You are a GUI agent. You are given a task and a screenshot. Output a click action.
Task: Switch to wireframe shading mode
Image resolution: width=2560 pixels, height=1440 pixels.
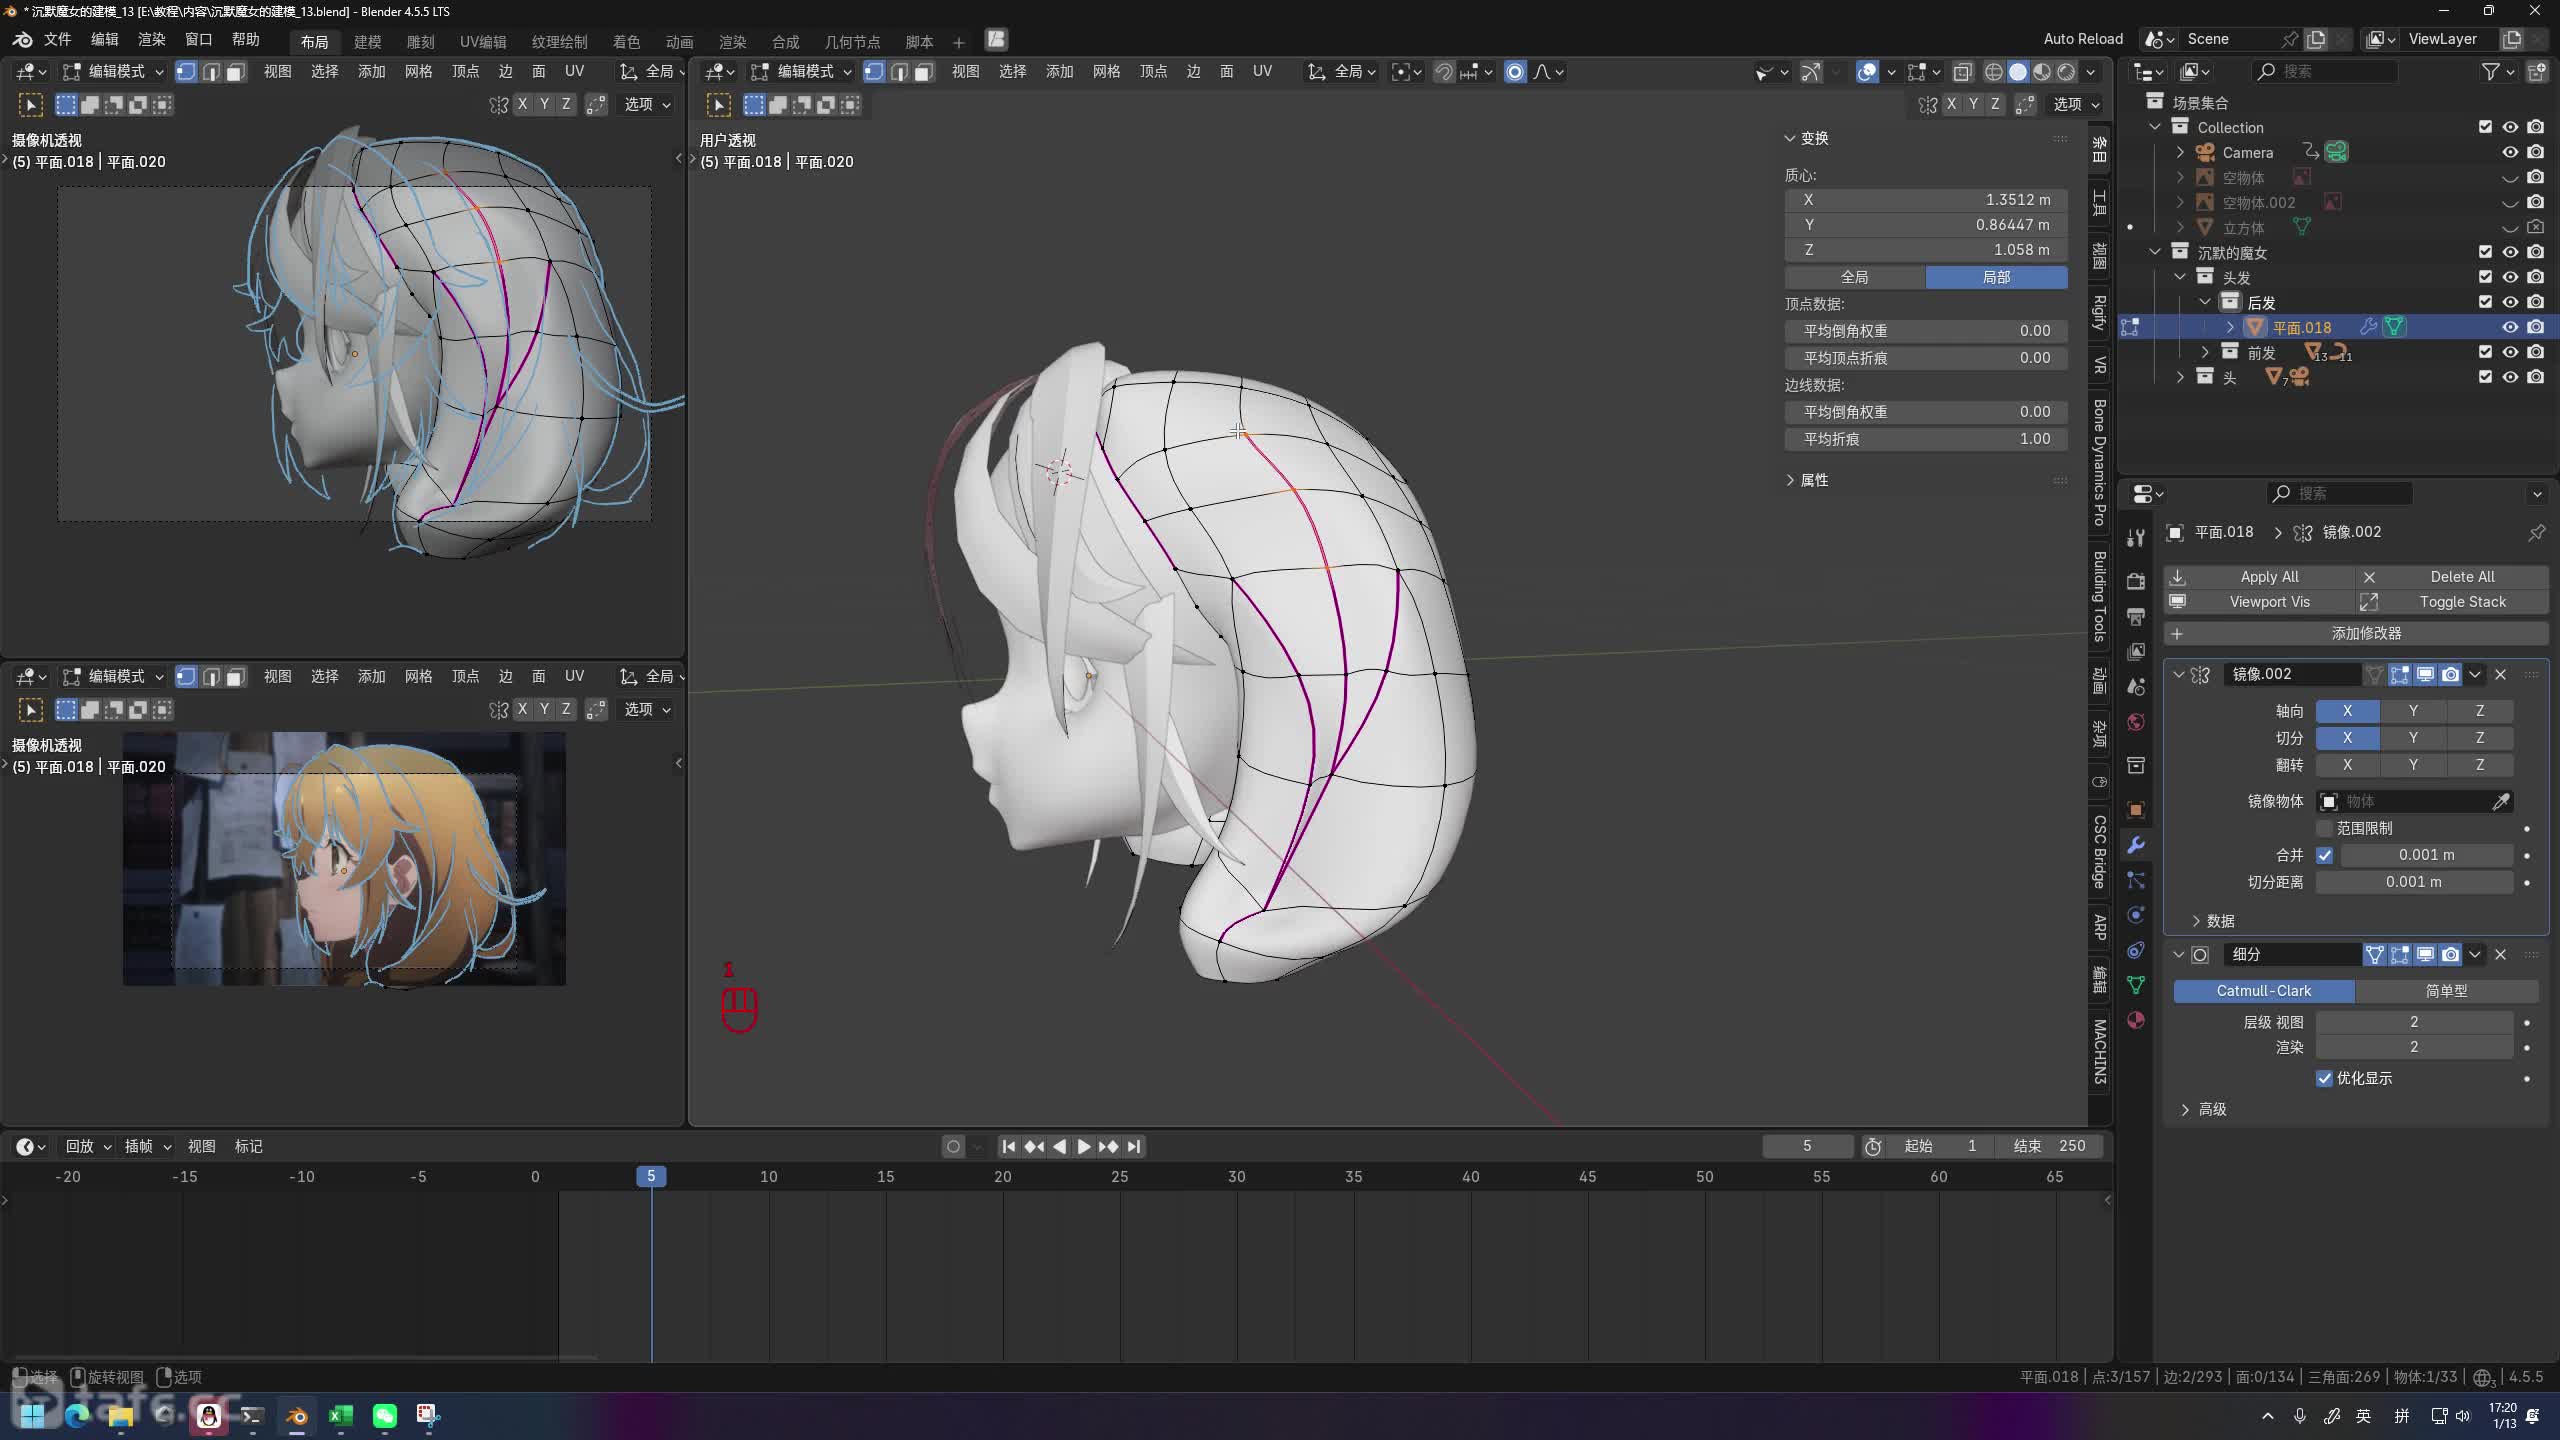pyautogui.click(x=1993, y=72)
